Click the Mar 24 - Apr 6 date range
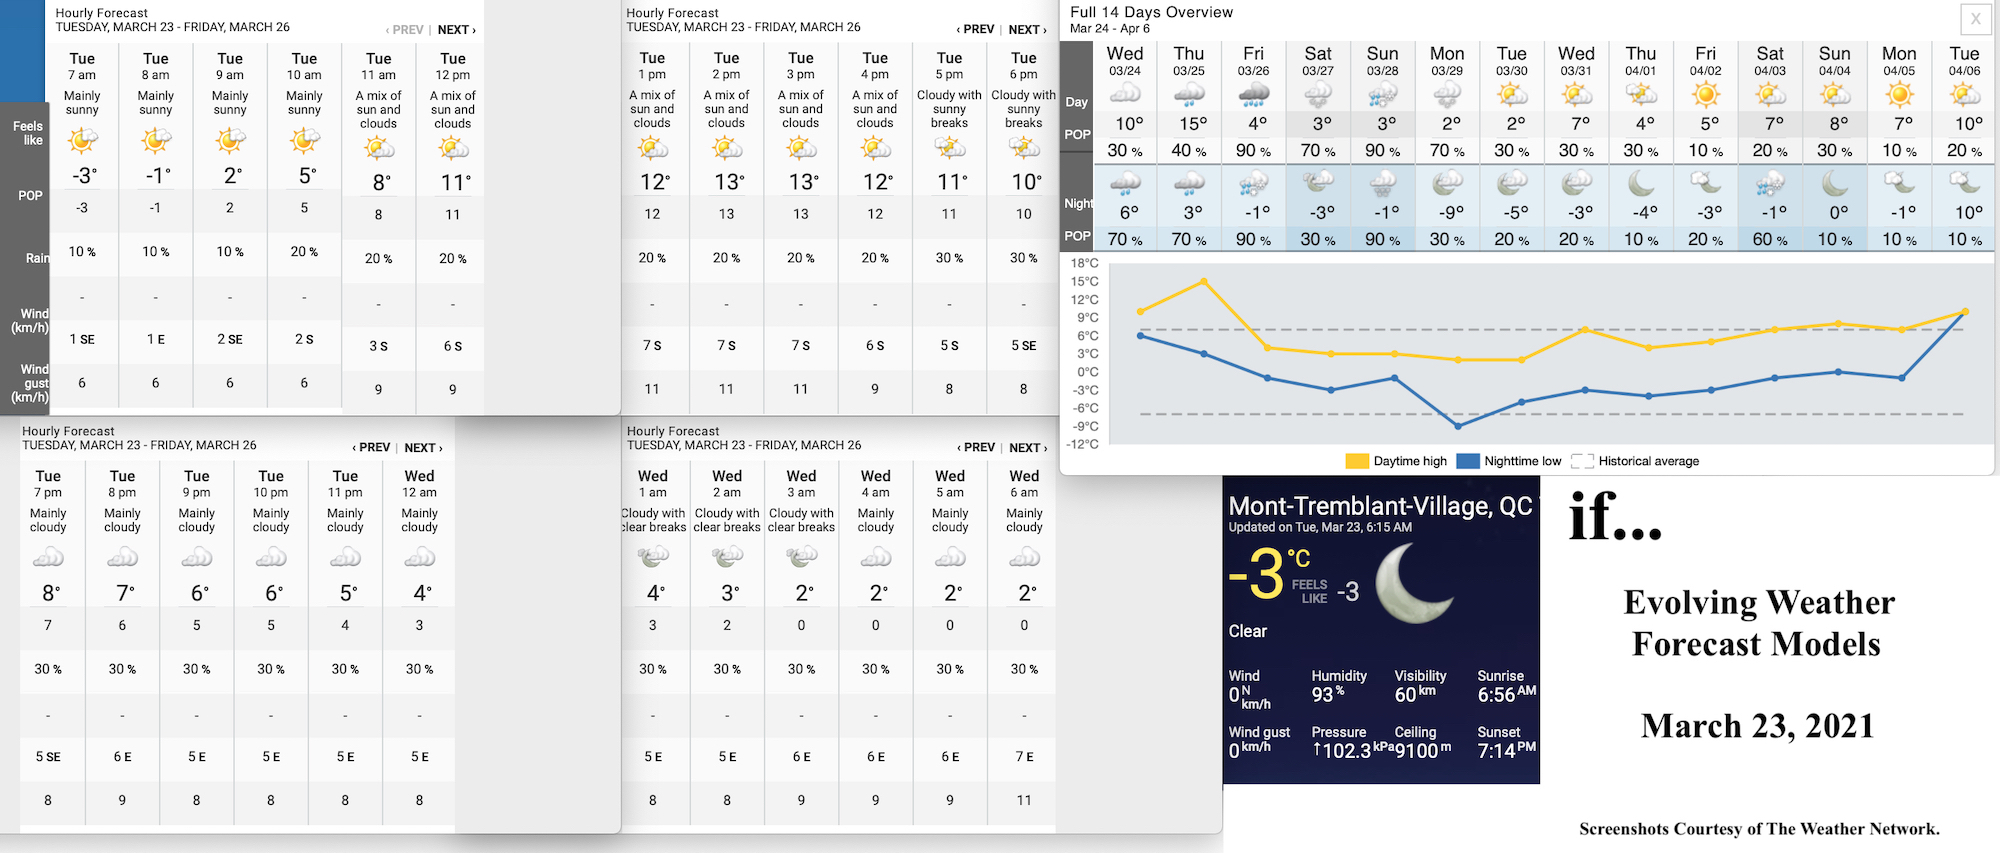Viewport: 2000px width, 853px height. coord(1110,29)
